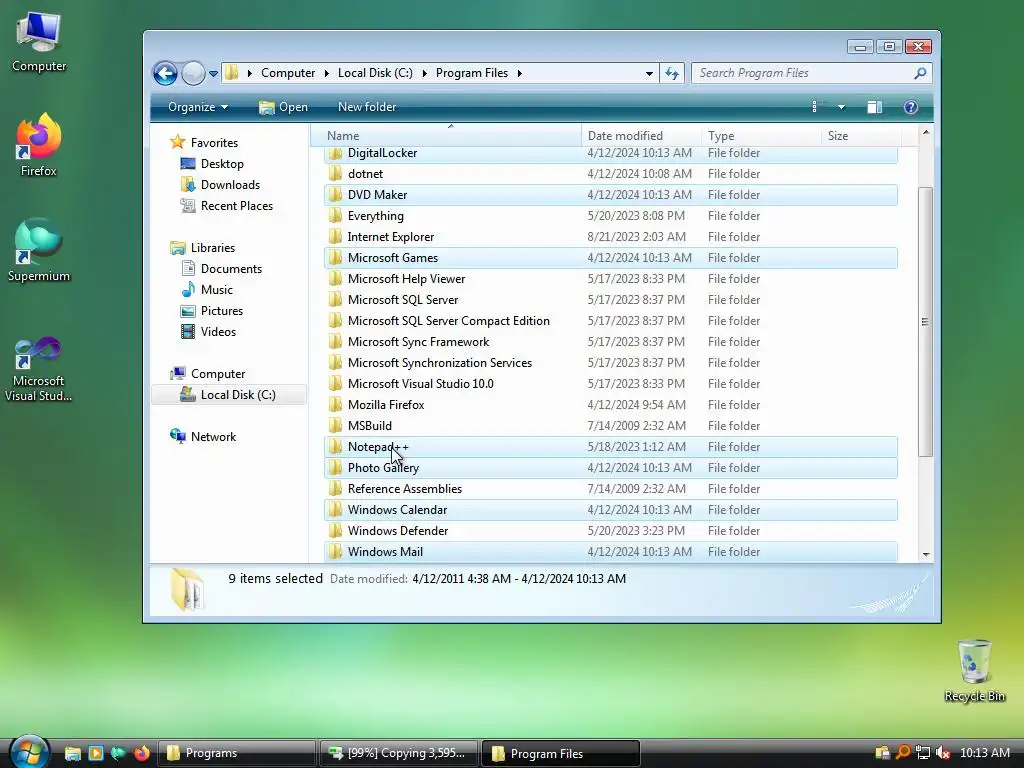Select the MSBuild folder
Viewport: 1024px width, 768px height.
tap(611, 426)
